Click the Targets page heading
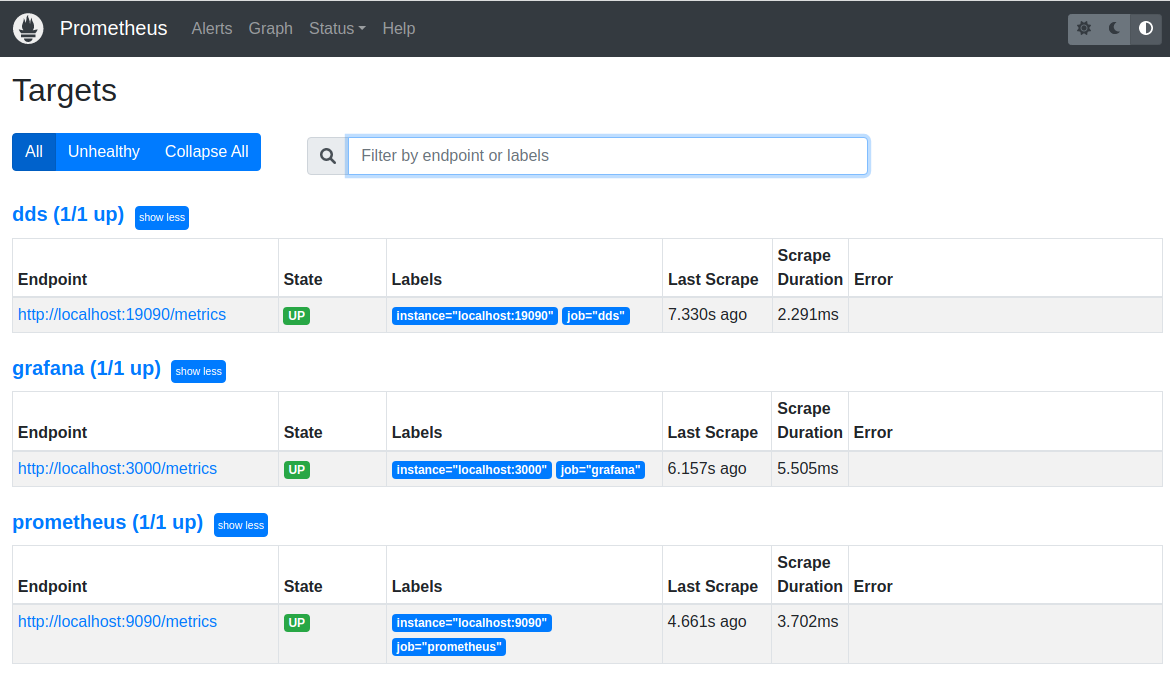1170x682 pixels. coord(65,91)
